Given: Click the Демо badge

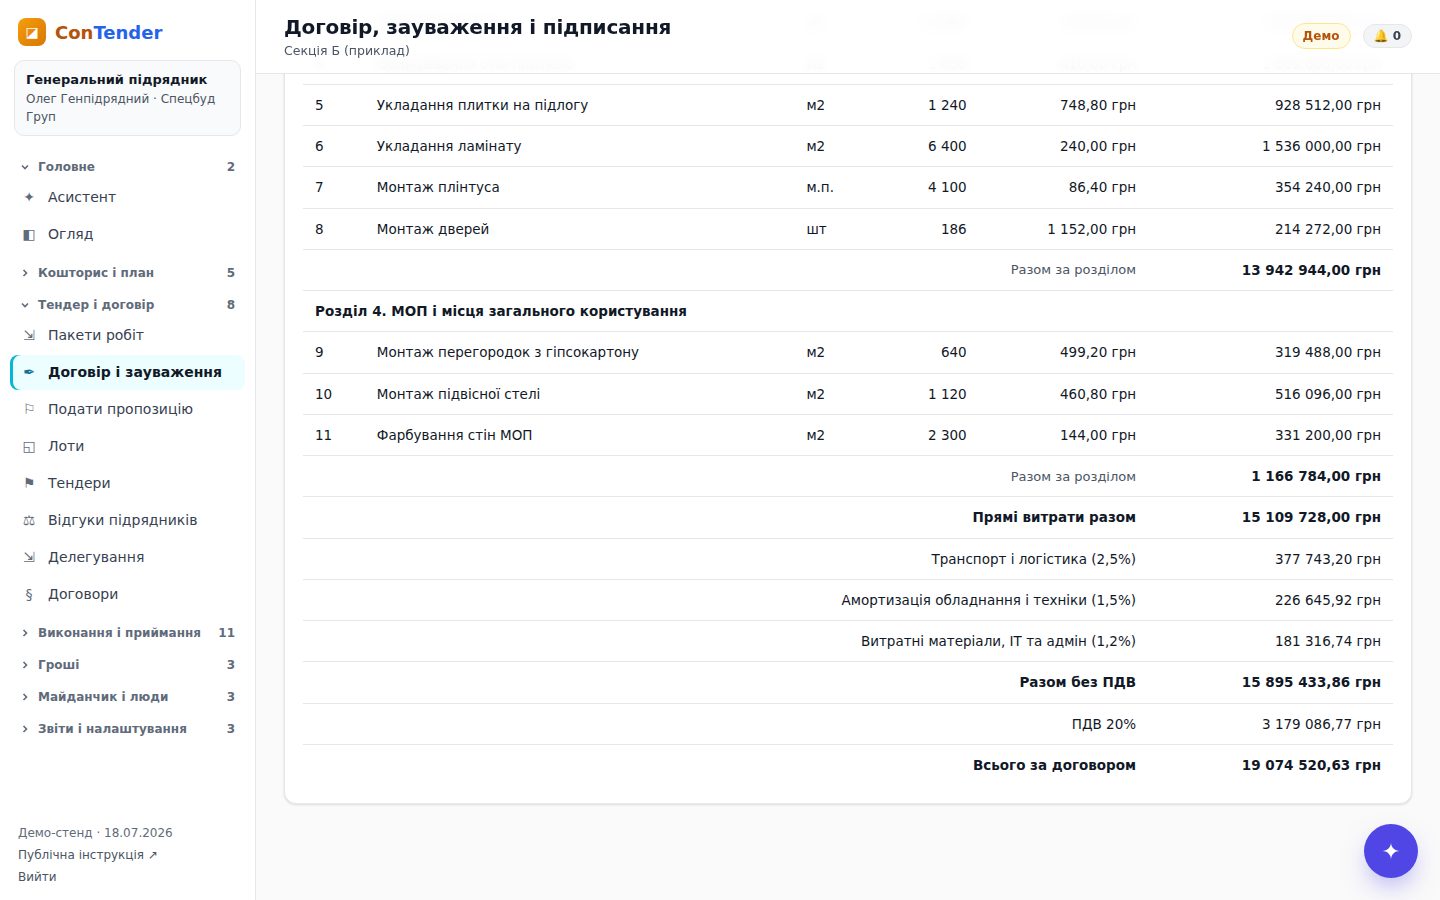Looking at the screenshot, I should pyautogui.click(x=1321, y=36).
